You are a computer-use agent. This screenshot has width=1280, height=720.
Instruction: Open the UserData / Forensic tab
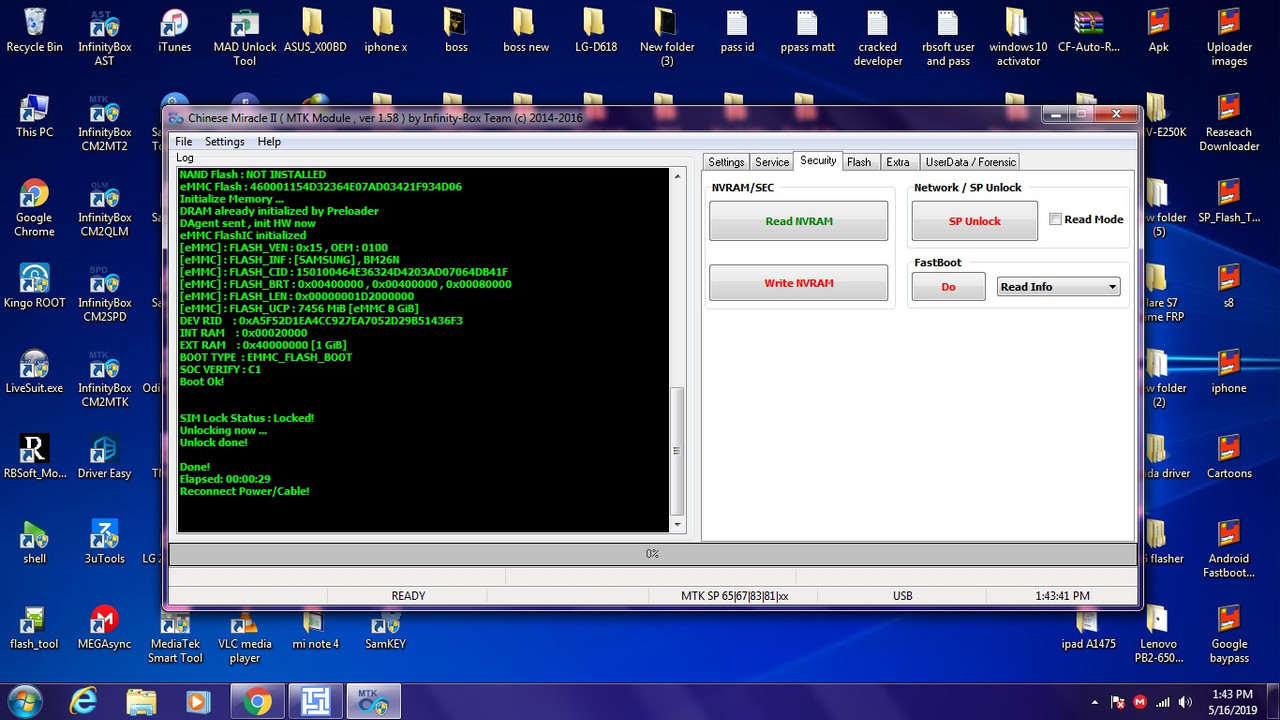(970, 162)
